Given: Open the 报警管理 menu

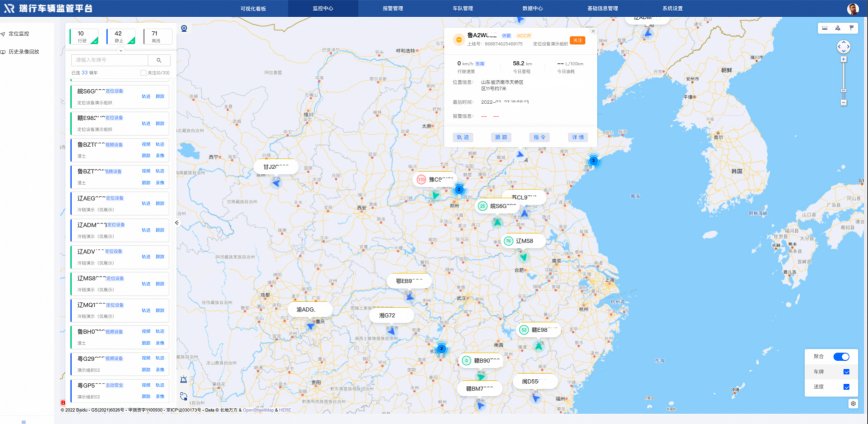Looking at the screenshot, I should [392, 9].
